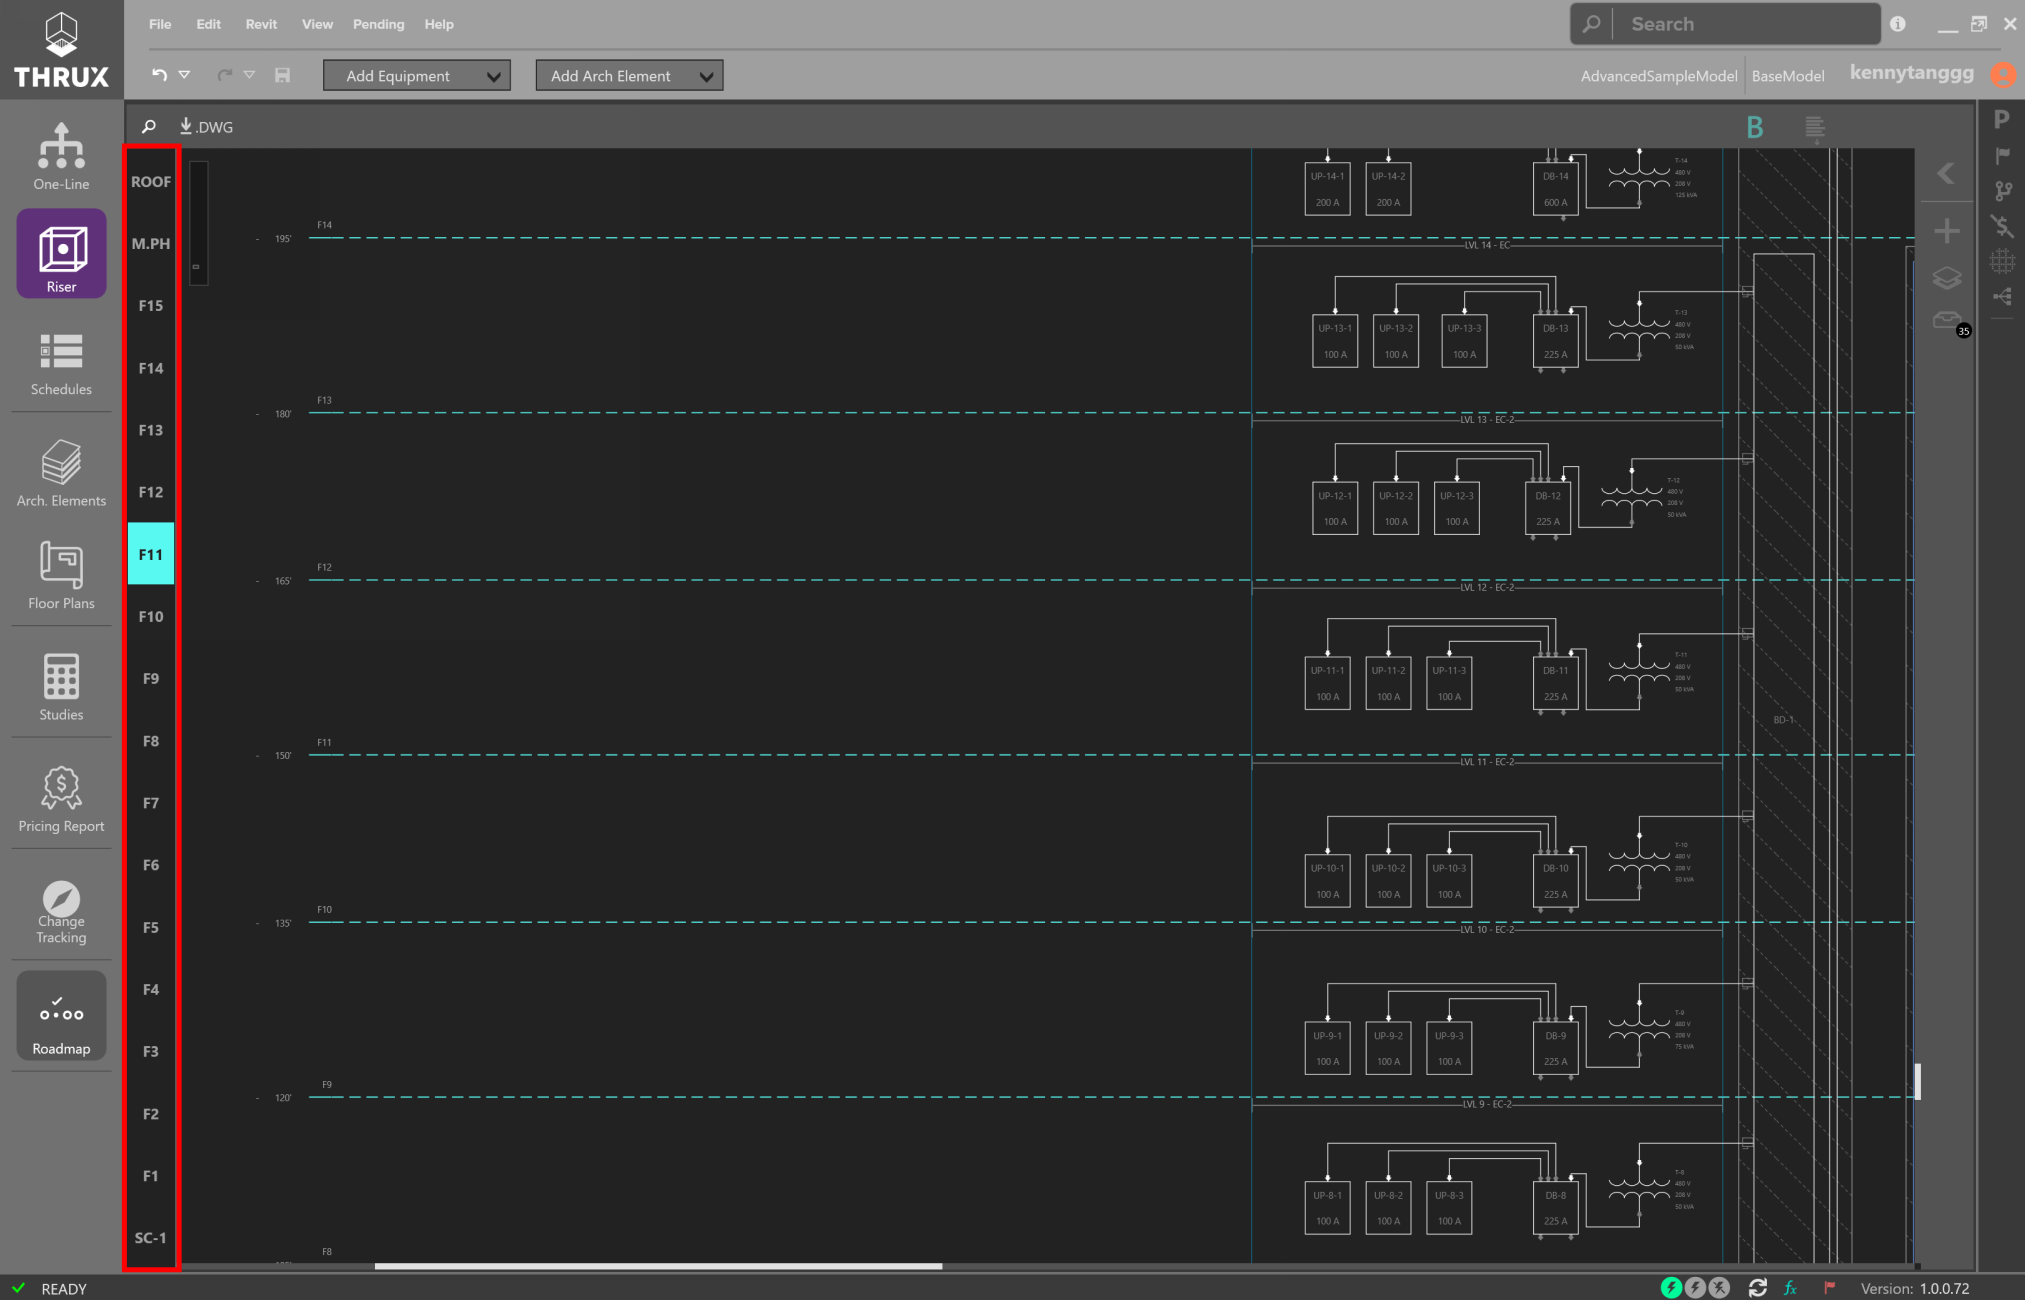Viewport: 2025px width, 1300px height.
Task: Jump to SC-1 level
Action: point(151,1238)
